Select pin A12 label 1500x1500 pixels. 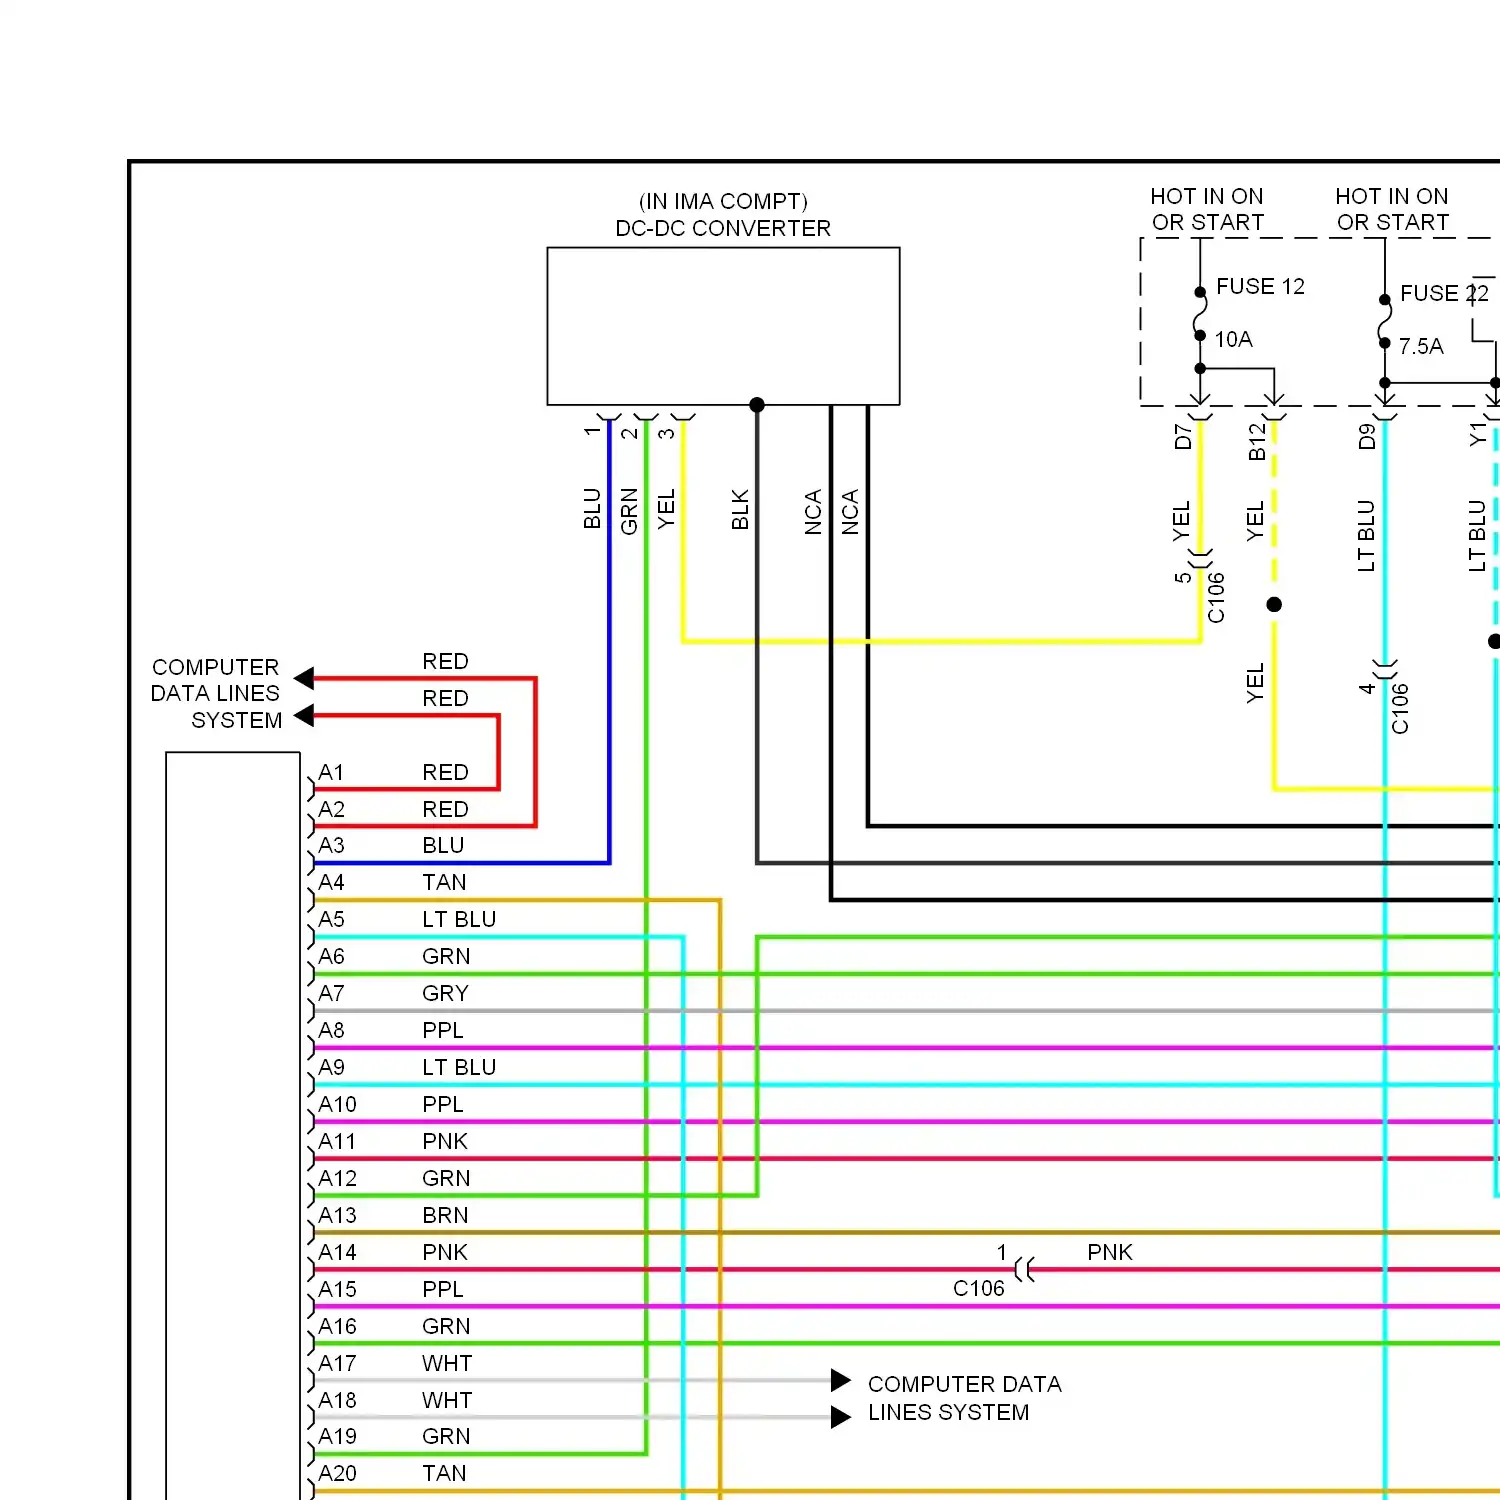(x=337, y=1178)
